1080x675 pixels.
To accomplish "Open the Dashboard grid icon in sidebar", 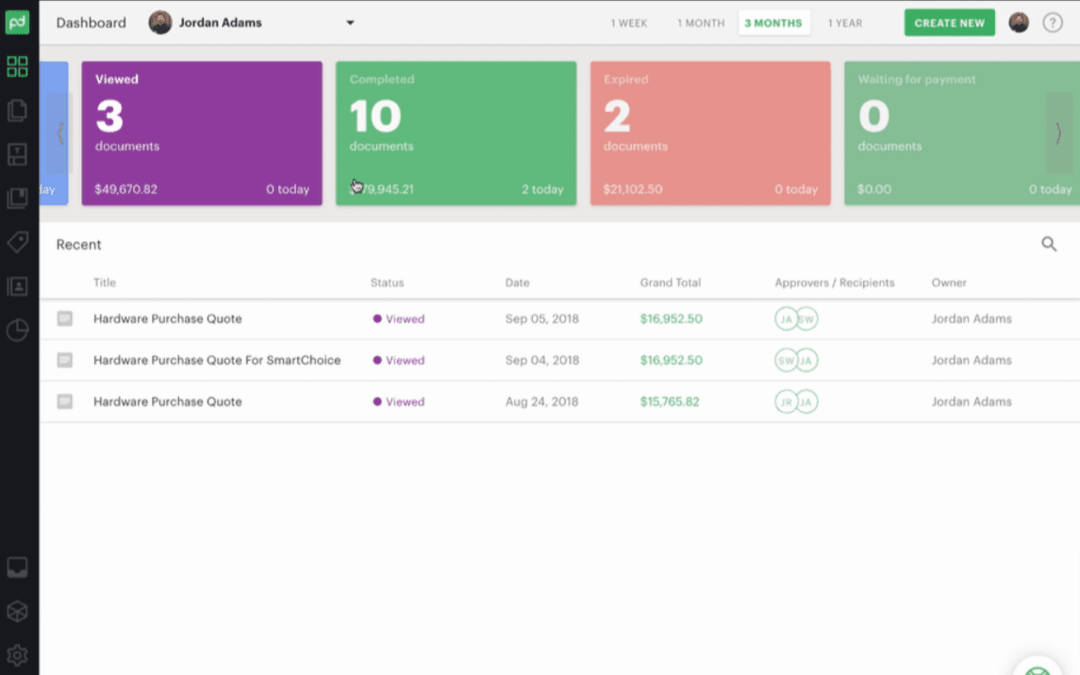I will [17, 66].
